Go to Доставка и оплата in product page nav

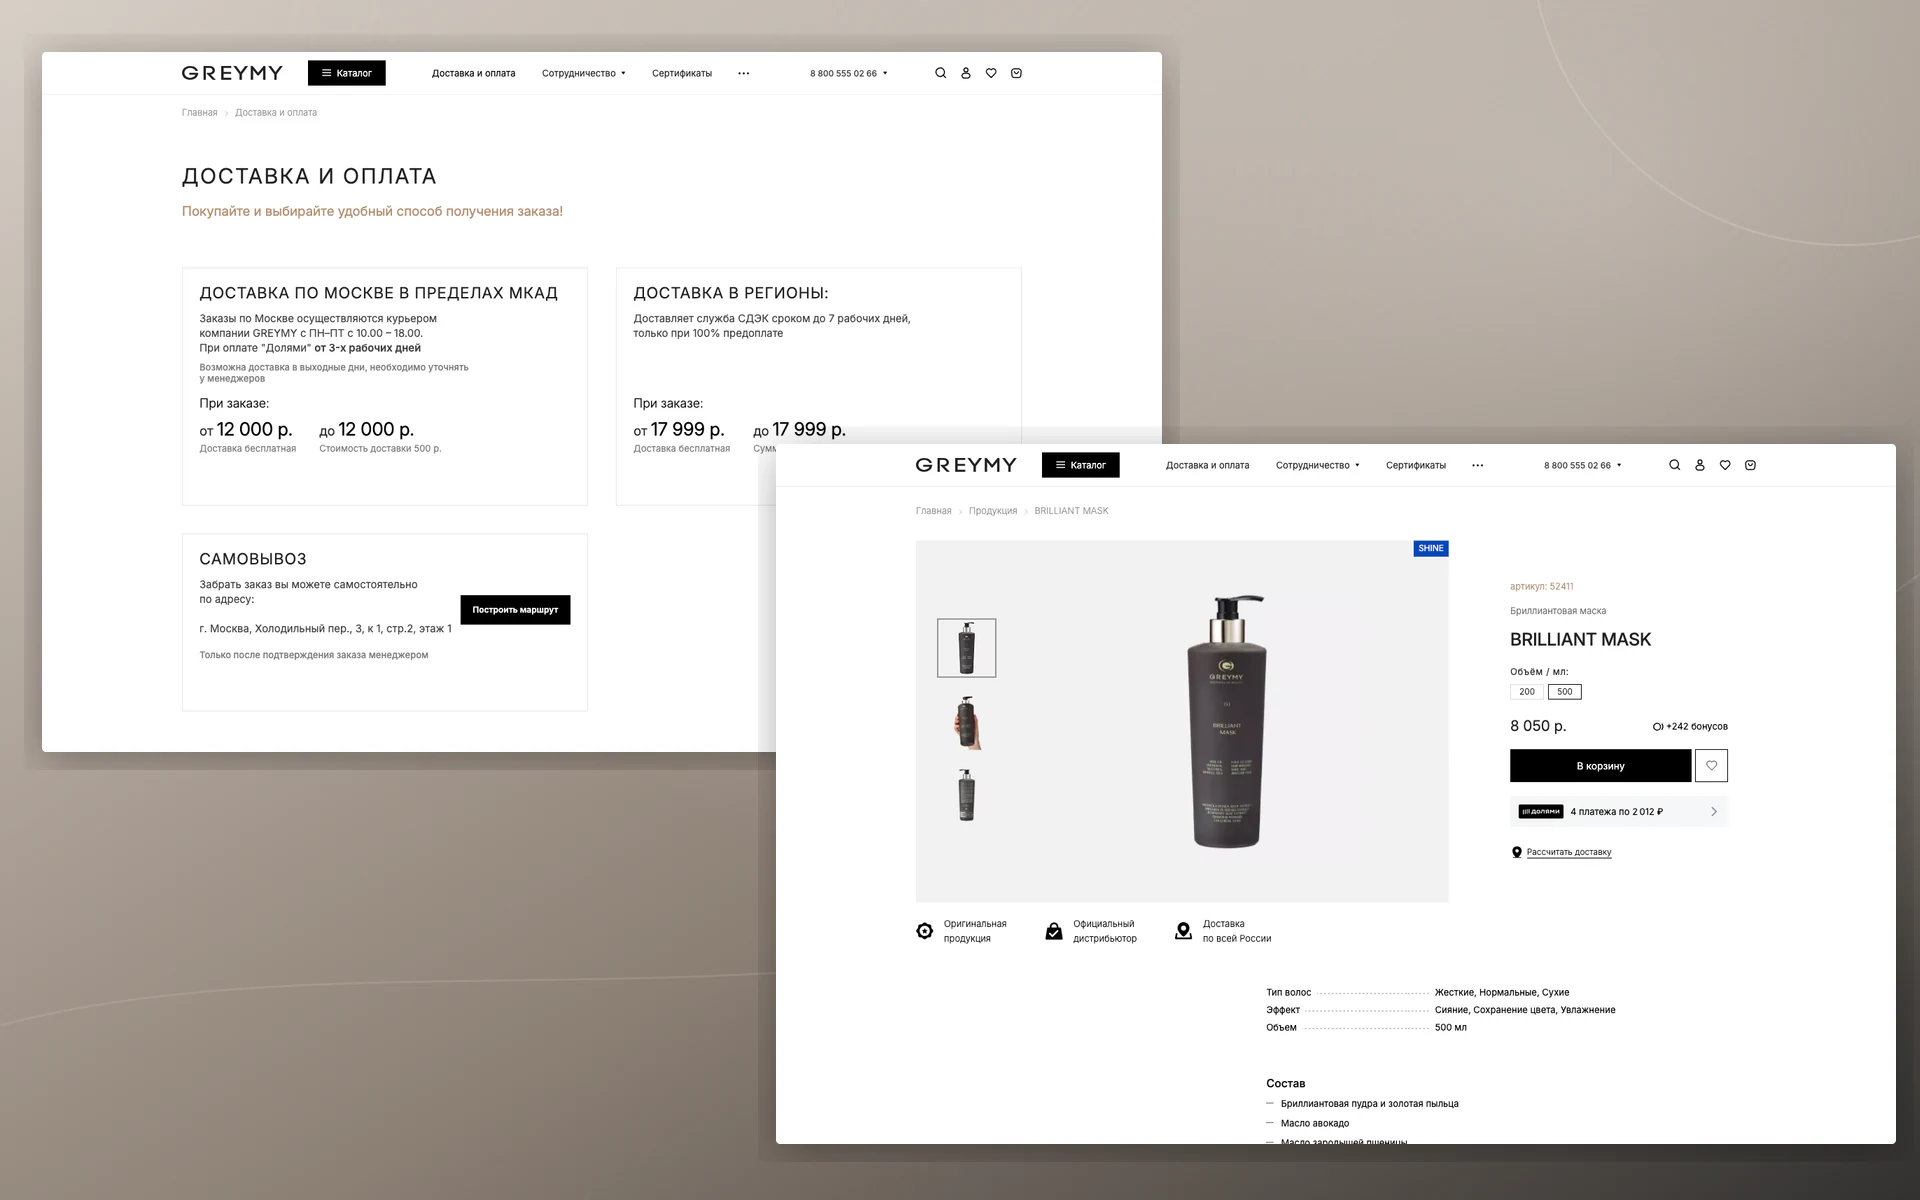1208,465
